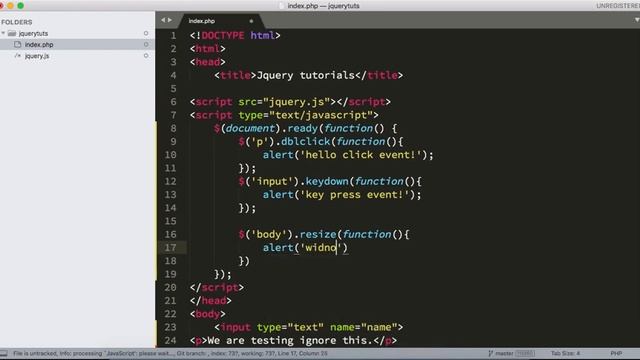This screenshot has height=360, width=640.
Task: Go to next tab with right arrow
Action: point(170,20)
